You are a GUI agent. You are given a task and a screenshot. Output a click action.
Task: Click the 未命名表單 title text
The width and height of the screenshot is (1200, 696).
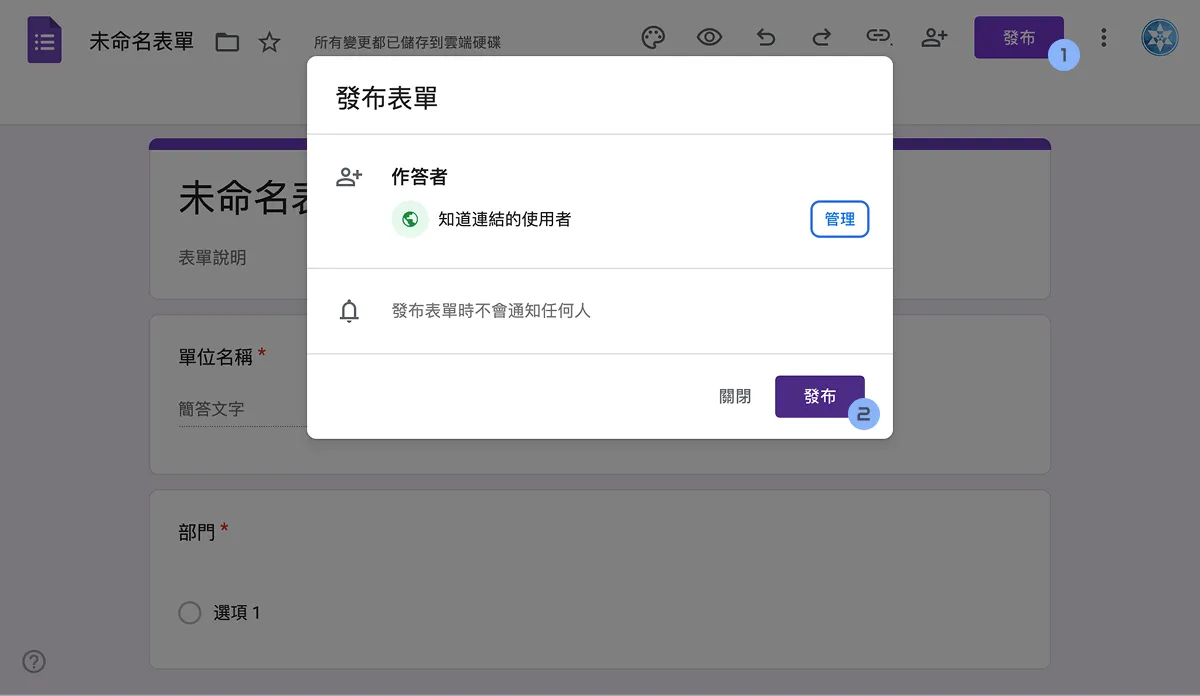140,40
